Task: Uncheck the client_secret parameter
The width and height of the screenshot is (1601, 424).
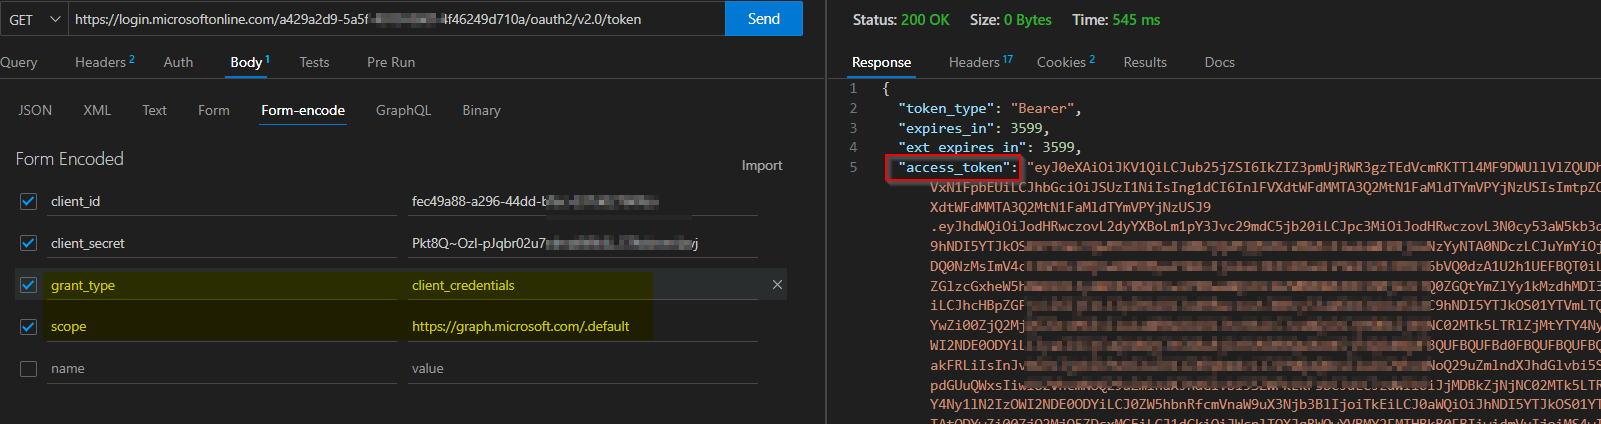Action: (29, 244)
